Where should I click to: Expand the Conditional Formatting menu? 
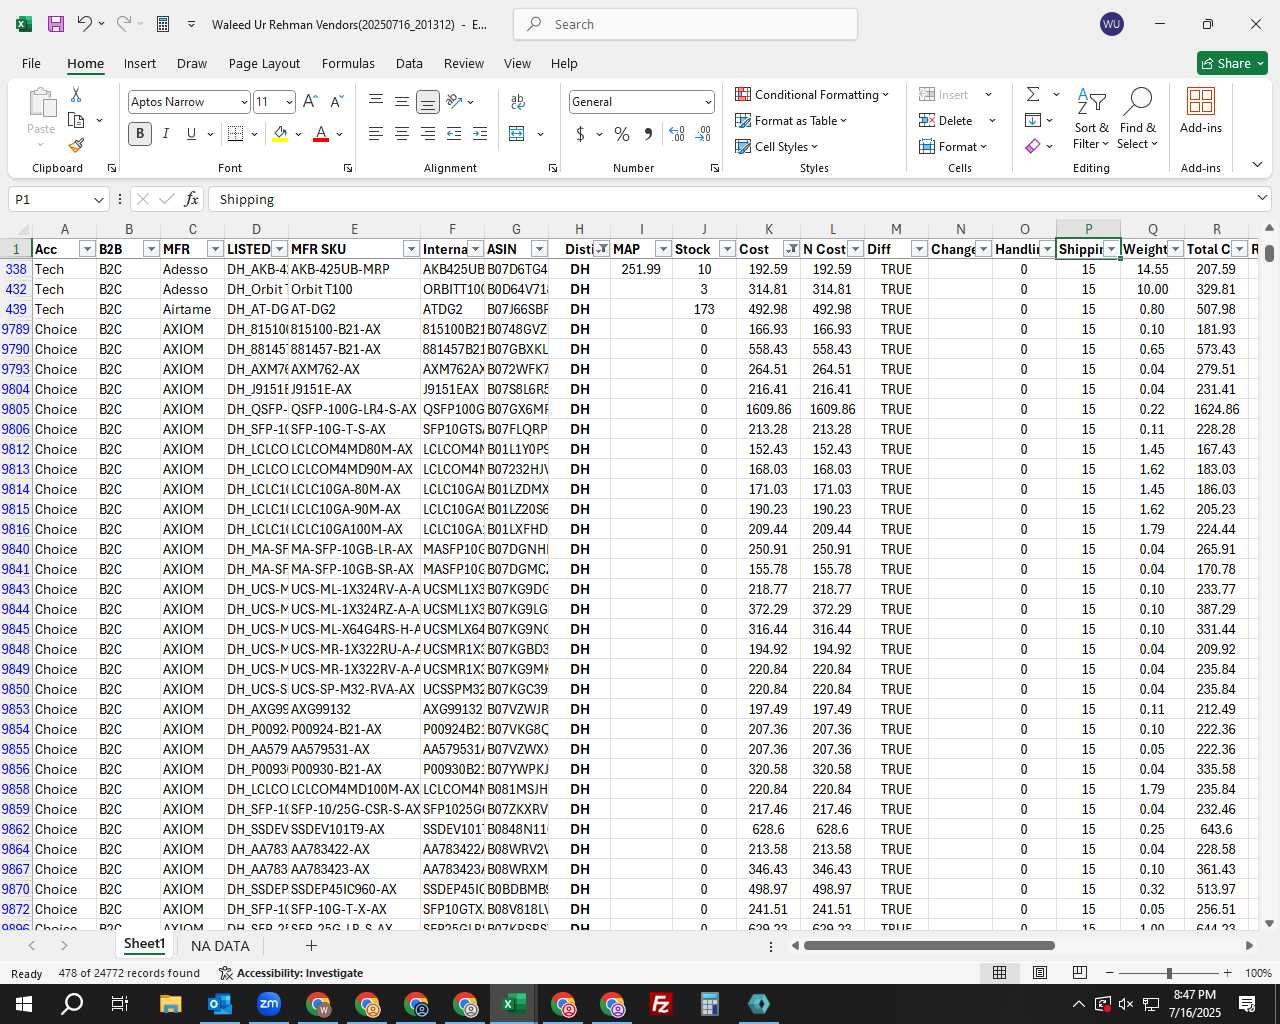click(812, 94)
